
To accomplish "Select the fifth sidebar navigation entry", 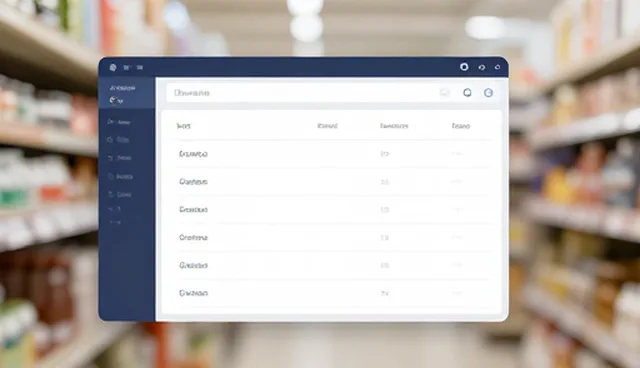I will (x=120, y=194).
